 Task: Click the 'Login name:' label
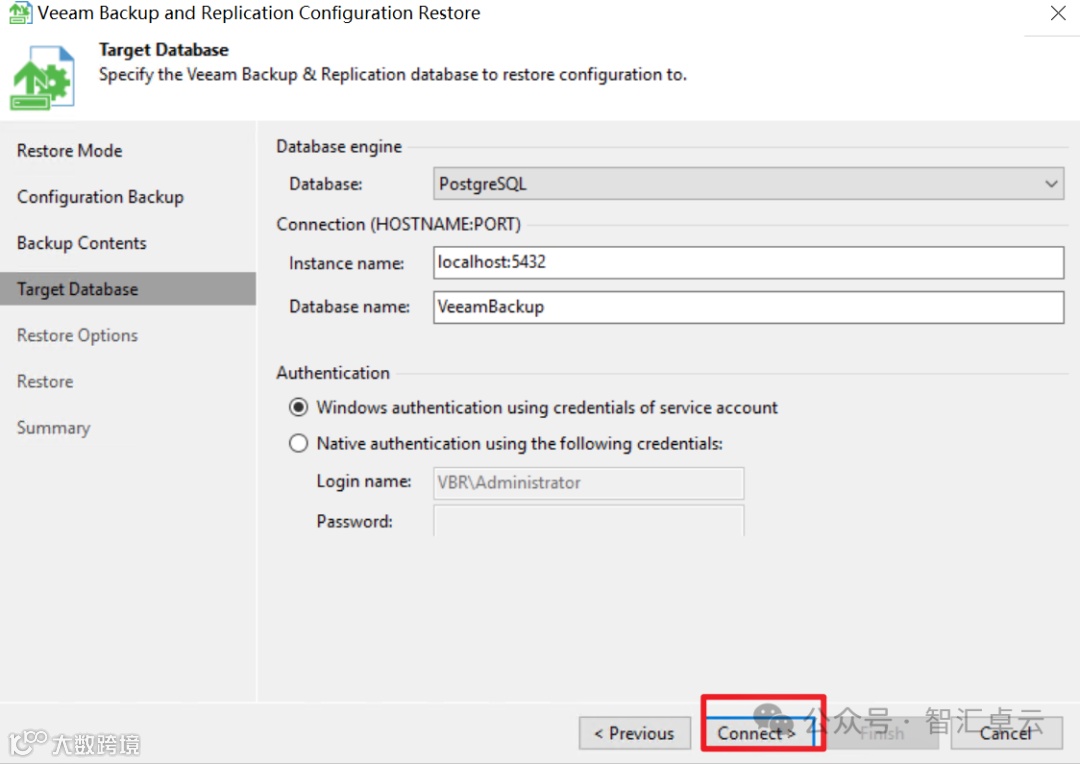pos(364,481)
